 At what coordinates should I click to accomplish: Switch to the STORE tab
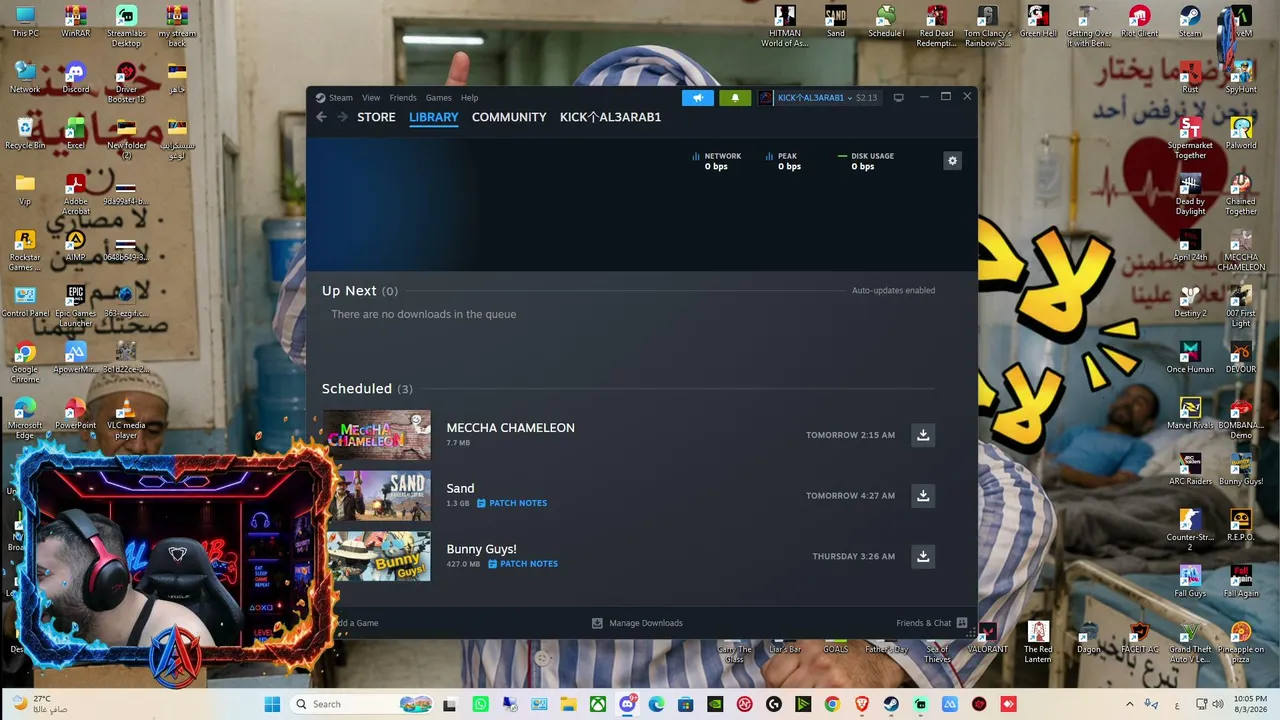pos(376,117)
